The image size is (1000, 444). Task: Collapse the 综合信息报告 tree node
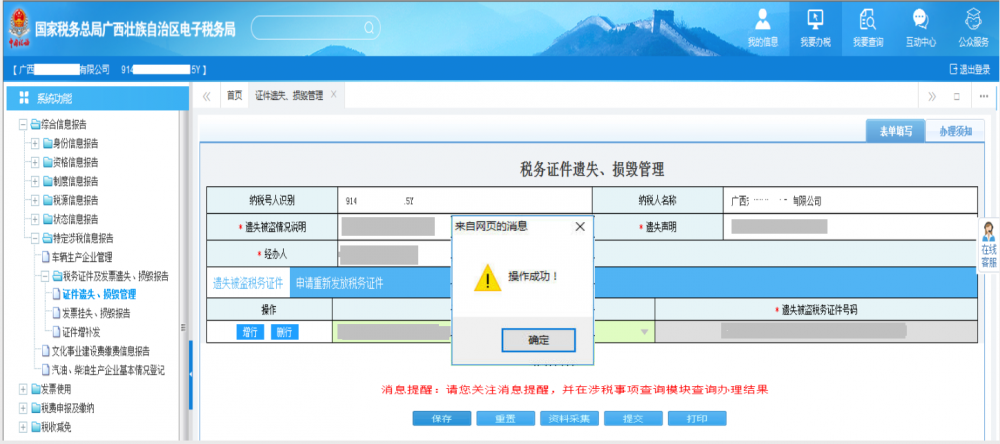click(22, 125)
